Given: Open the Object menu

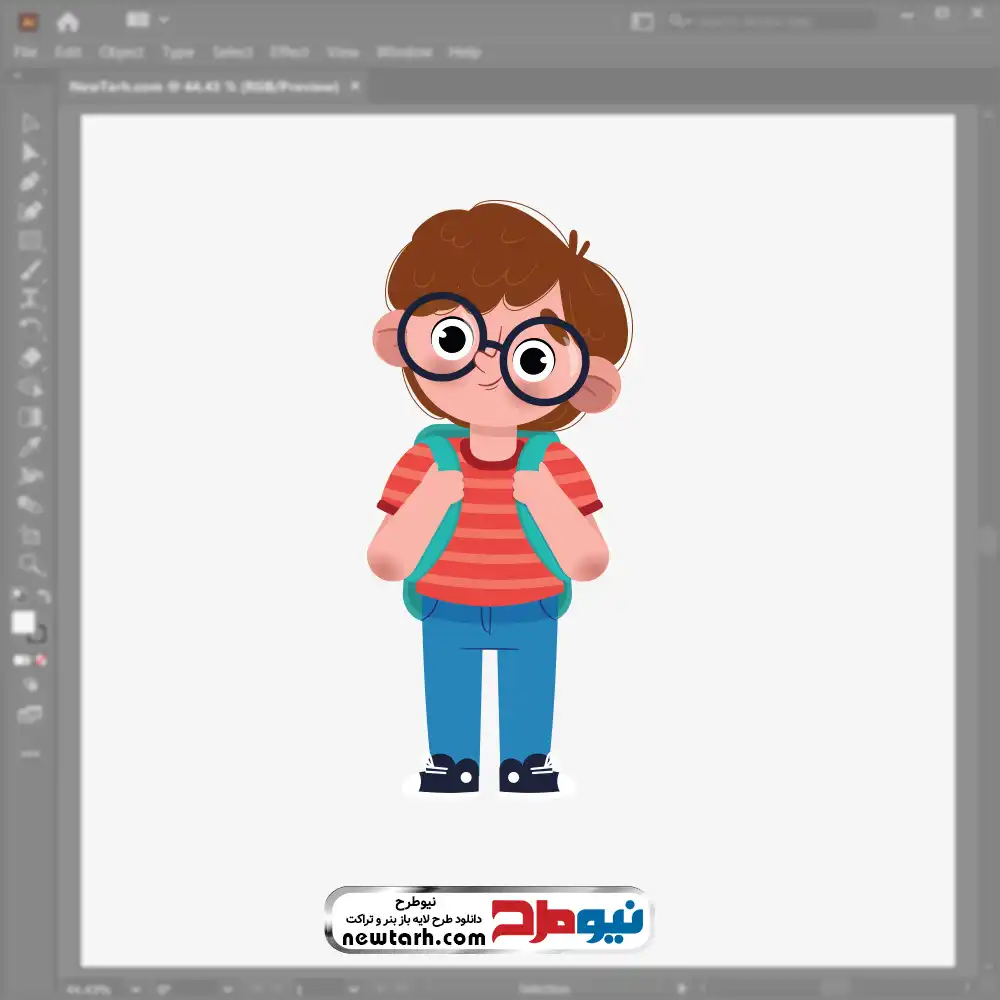Looking at the screenshot, I should point(120,52).
